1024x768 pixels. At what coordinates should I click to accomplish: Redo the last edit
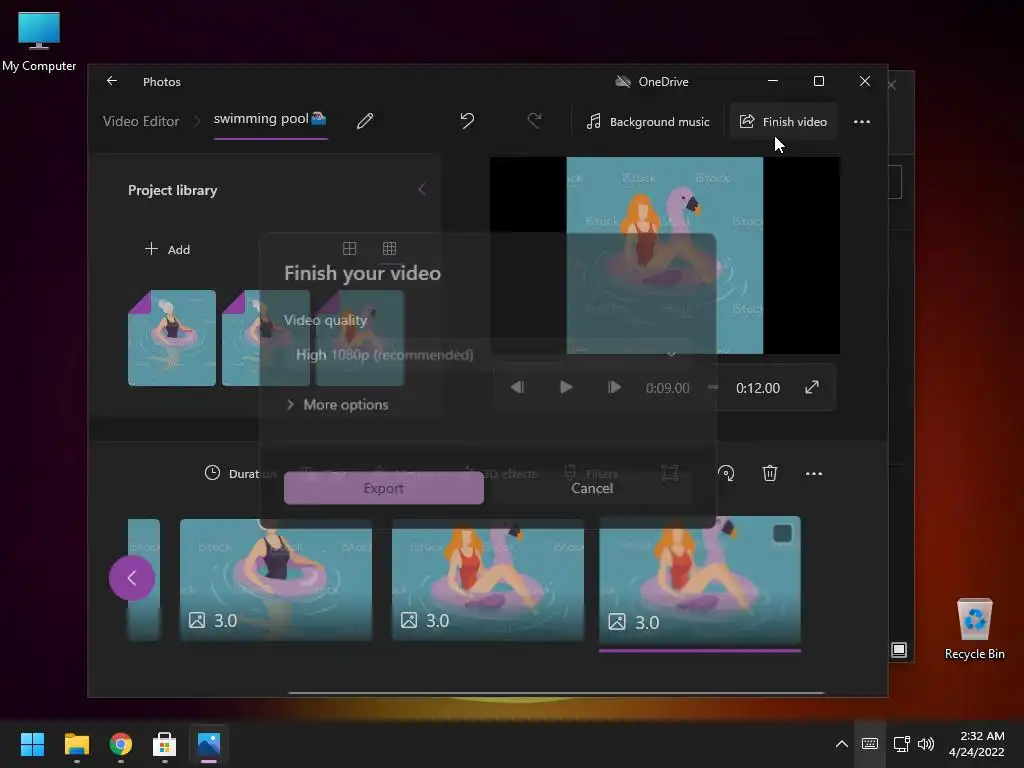534,121
